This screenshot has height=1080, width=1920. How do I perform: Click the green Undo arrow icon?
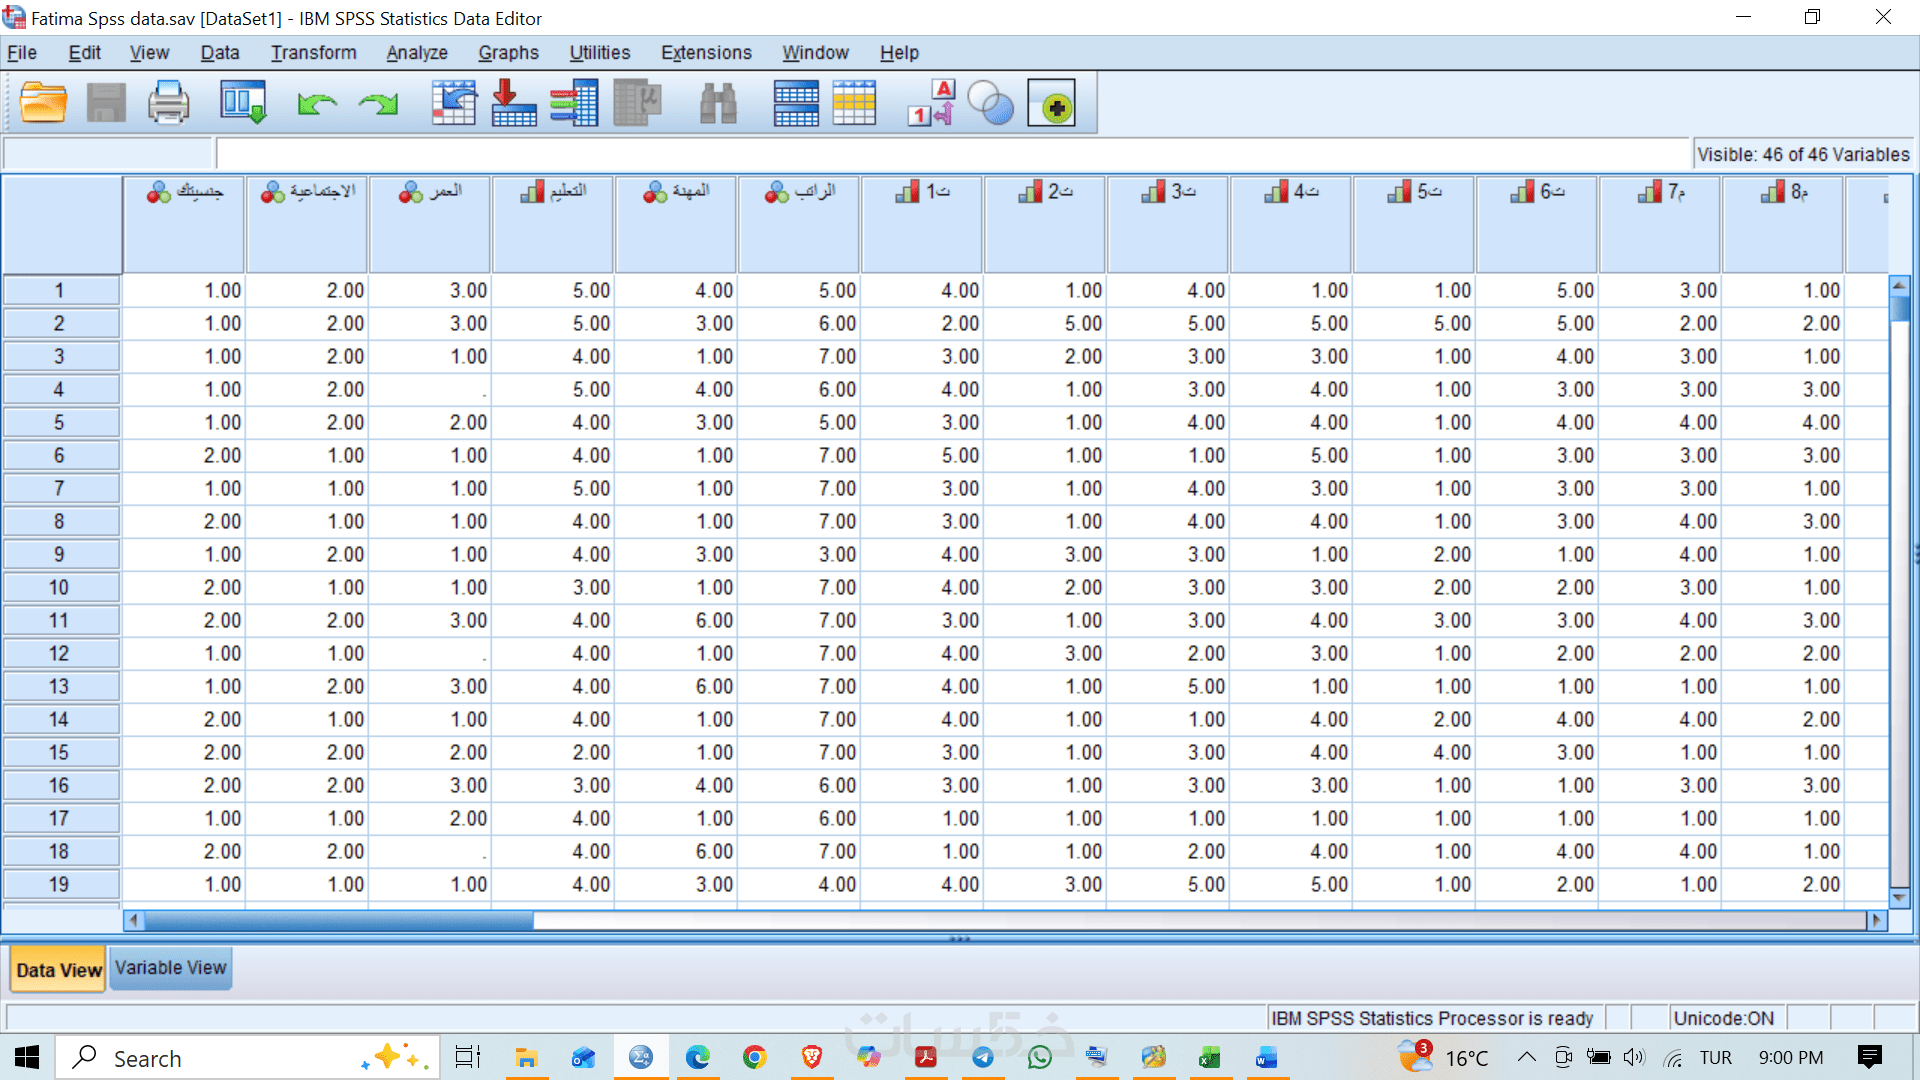[x=317, y=103]
